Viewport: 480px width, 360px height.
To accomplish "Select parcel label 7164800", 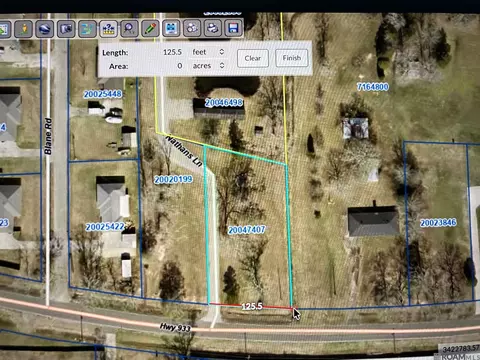I will click(373, 87).
